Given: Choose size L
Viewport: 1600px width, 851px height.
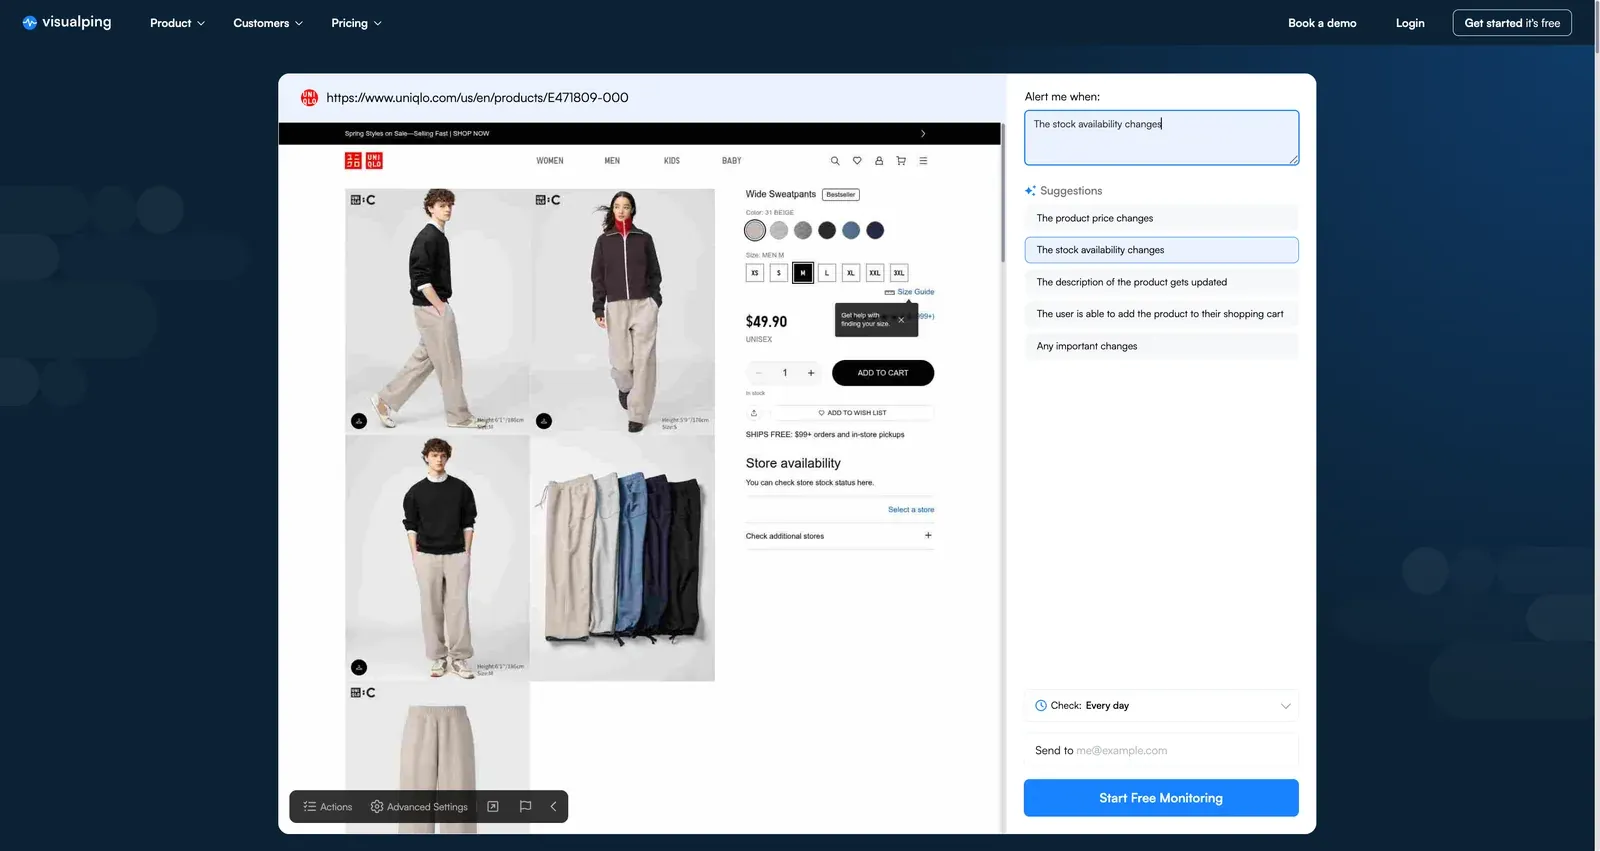Looking at the screenshot, I should click(827, 272).
